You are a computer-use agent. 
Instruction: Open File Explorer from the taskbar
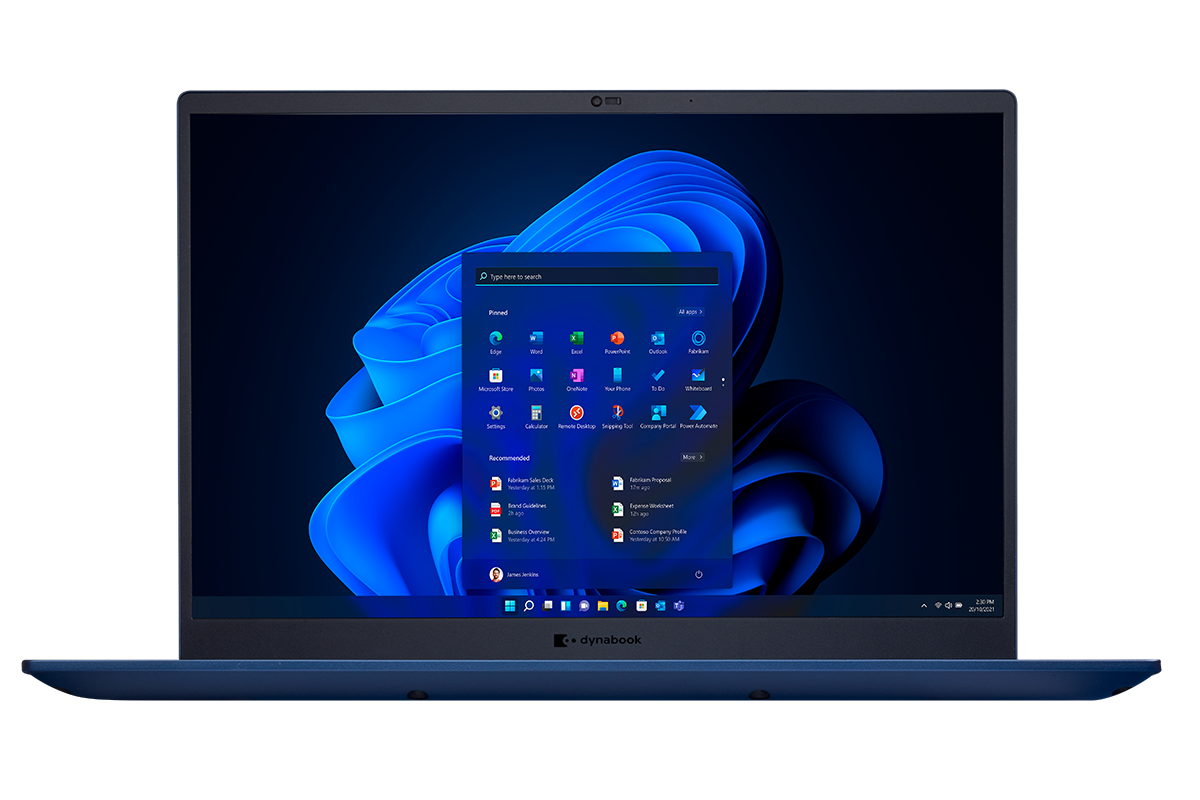[603, 606]
